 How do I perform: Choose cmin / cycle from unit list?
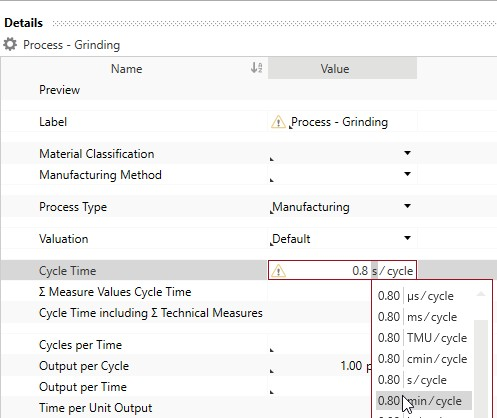click(x=424, y=359)
